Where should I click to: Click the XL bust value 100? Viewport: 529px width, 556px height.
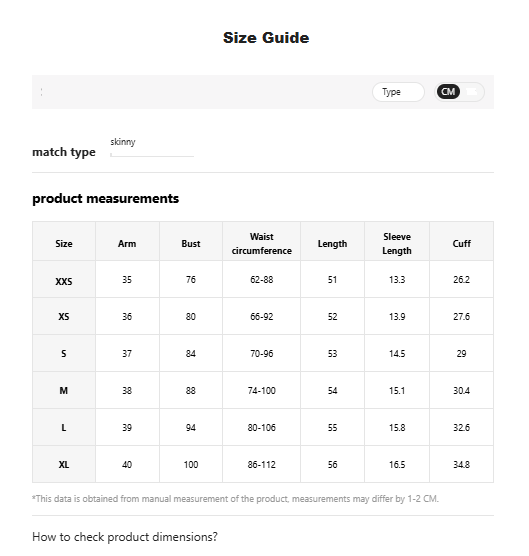191,465
